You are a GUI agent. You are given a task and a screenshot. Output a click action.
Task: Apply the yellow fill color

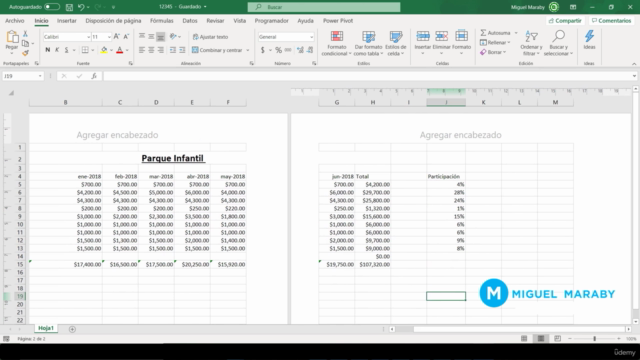[x=104, y=50]
